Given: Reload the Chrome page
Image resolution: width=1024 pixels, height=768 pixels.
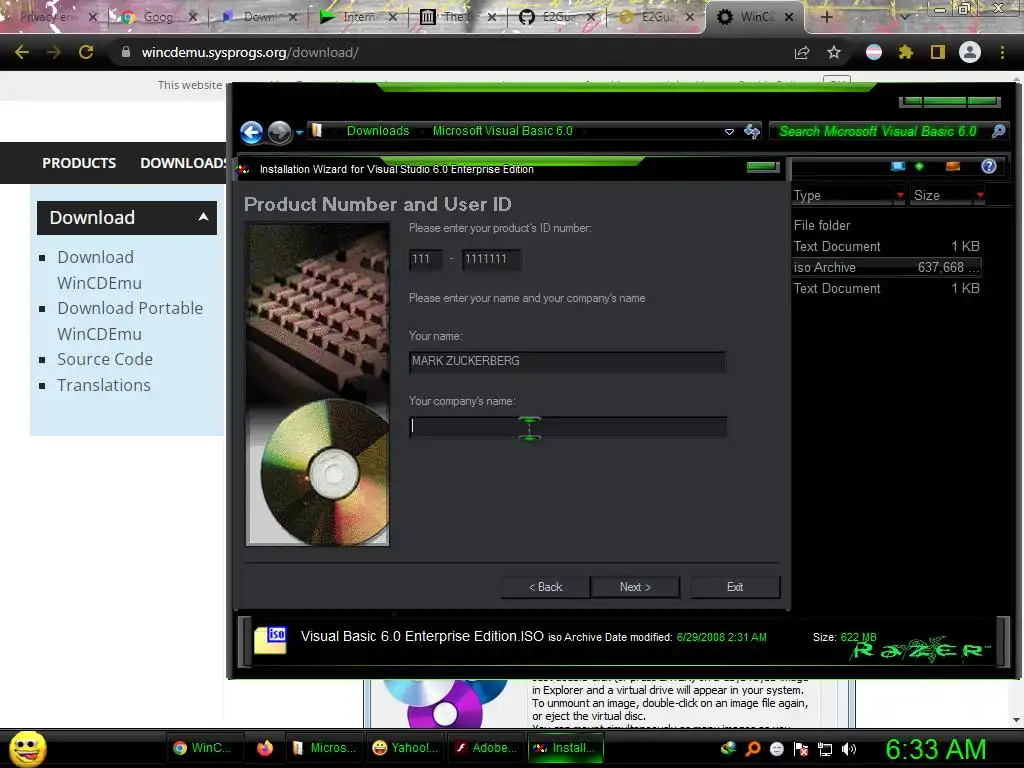Looking at the screenshot, I should [x=86, y=52].
